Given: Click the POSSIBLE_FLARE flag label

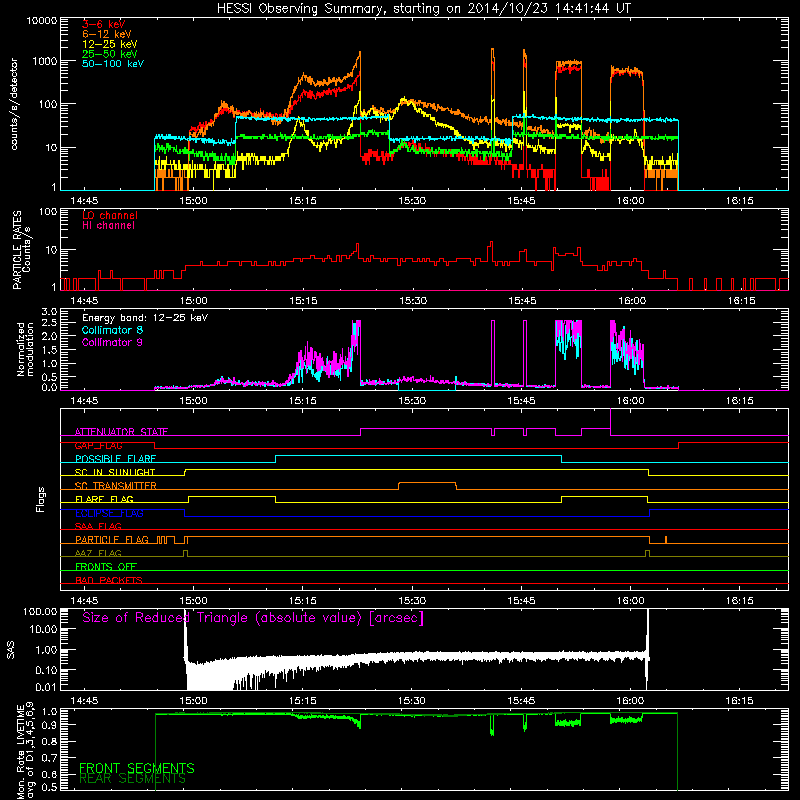Looking at the screenshot, I should pos(115,459).
